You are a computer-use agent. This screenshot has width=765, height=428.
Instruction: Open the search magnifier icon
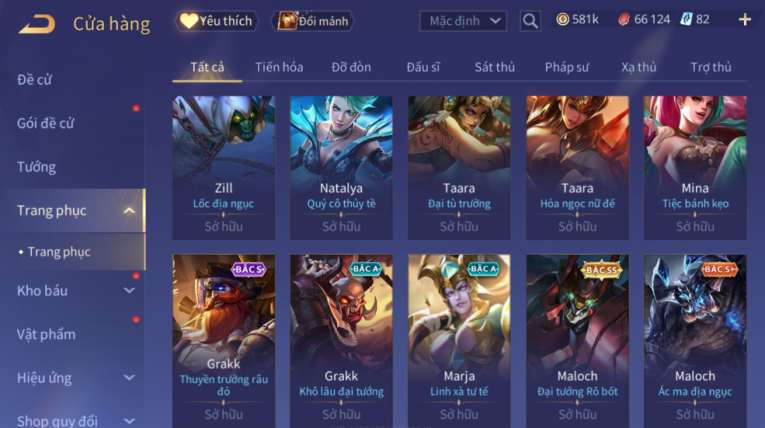(530, 21)
